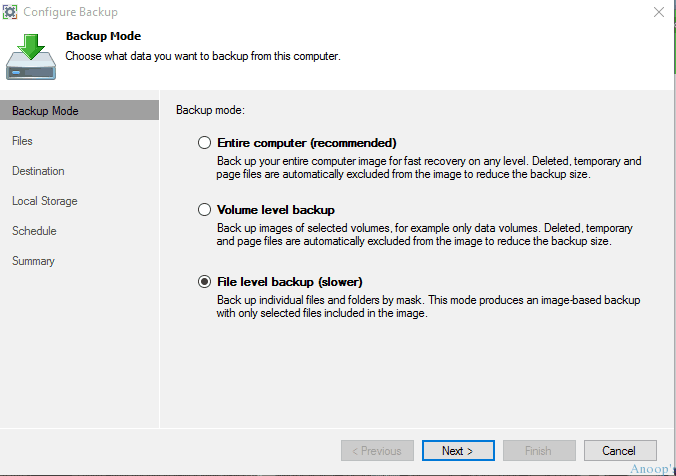The image size is (676, 476).
Task: Open the Local Storage wizard step
Action: point(45,201)
